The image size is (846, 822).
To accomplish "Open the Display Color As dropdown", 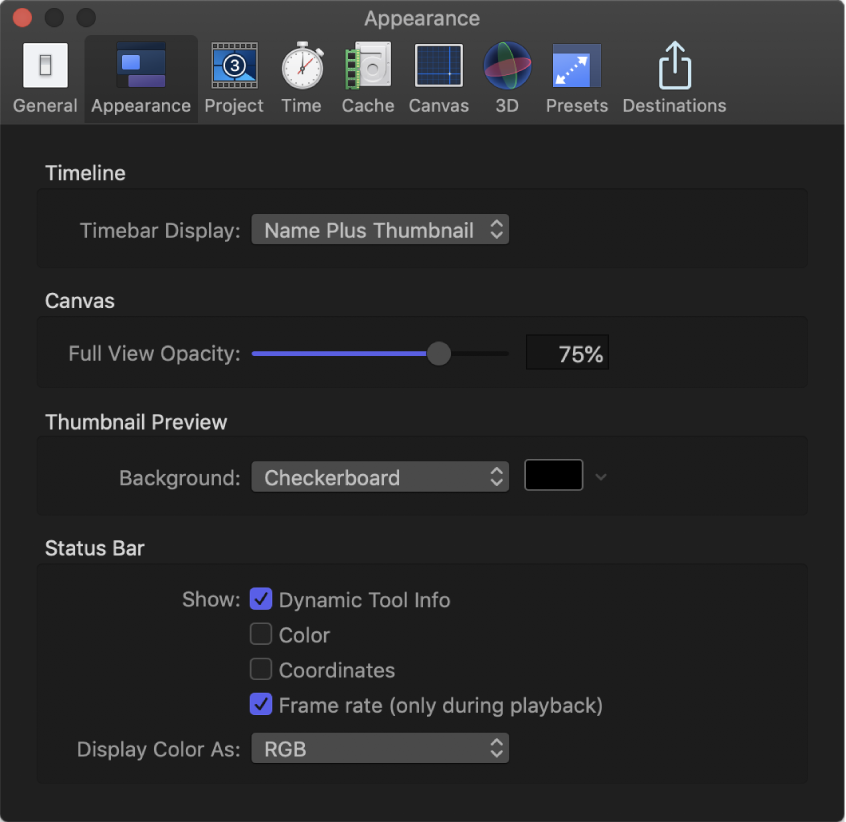I will (x=380, y=747).
